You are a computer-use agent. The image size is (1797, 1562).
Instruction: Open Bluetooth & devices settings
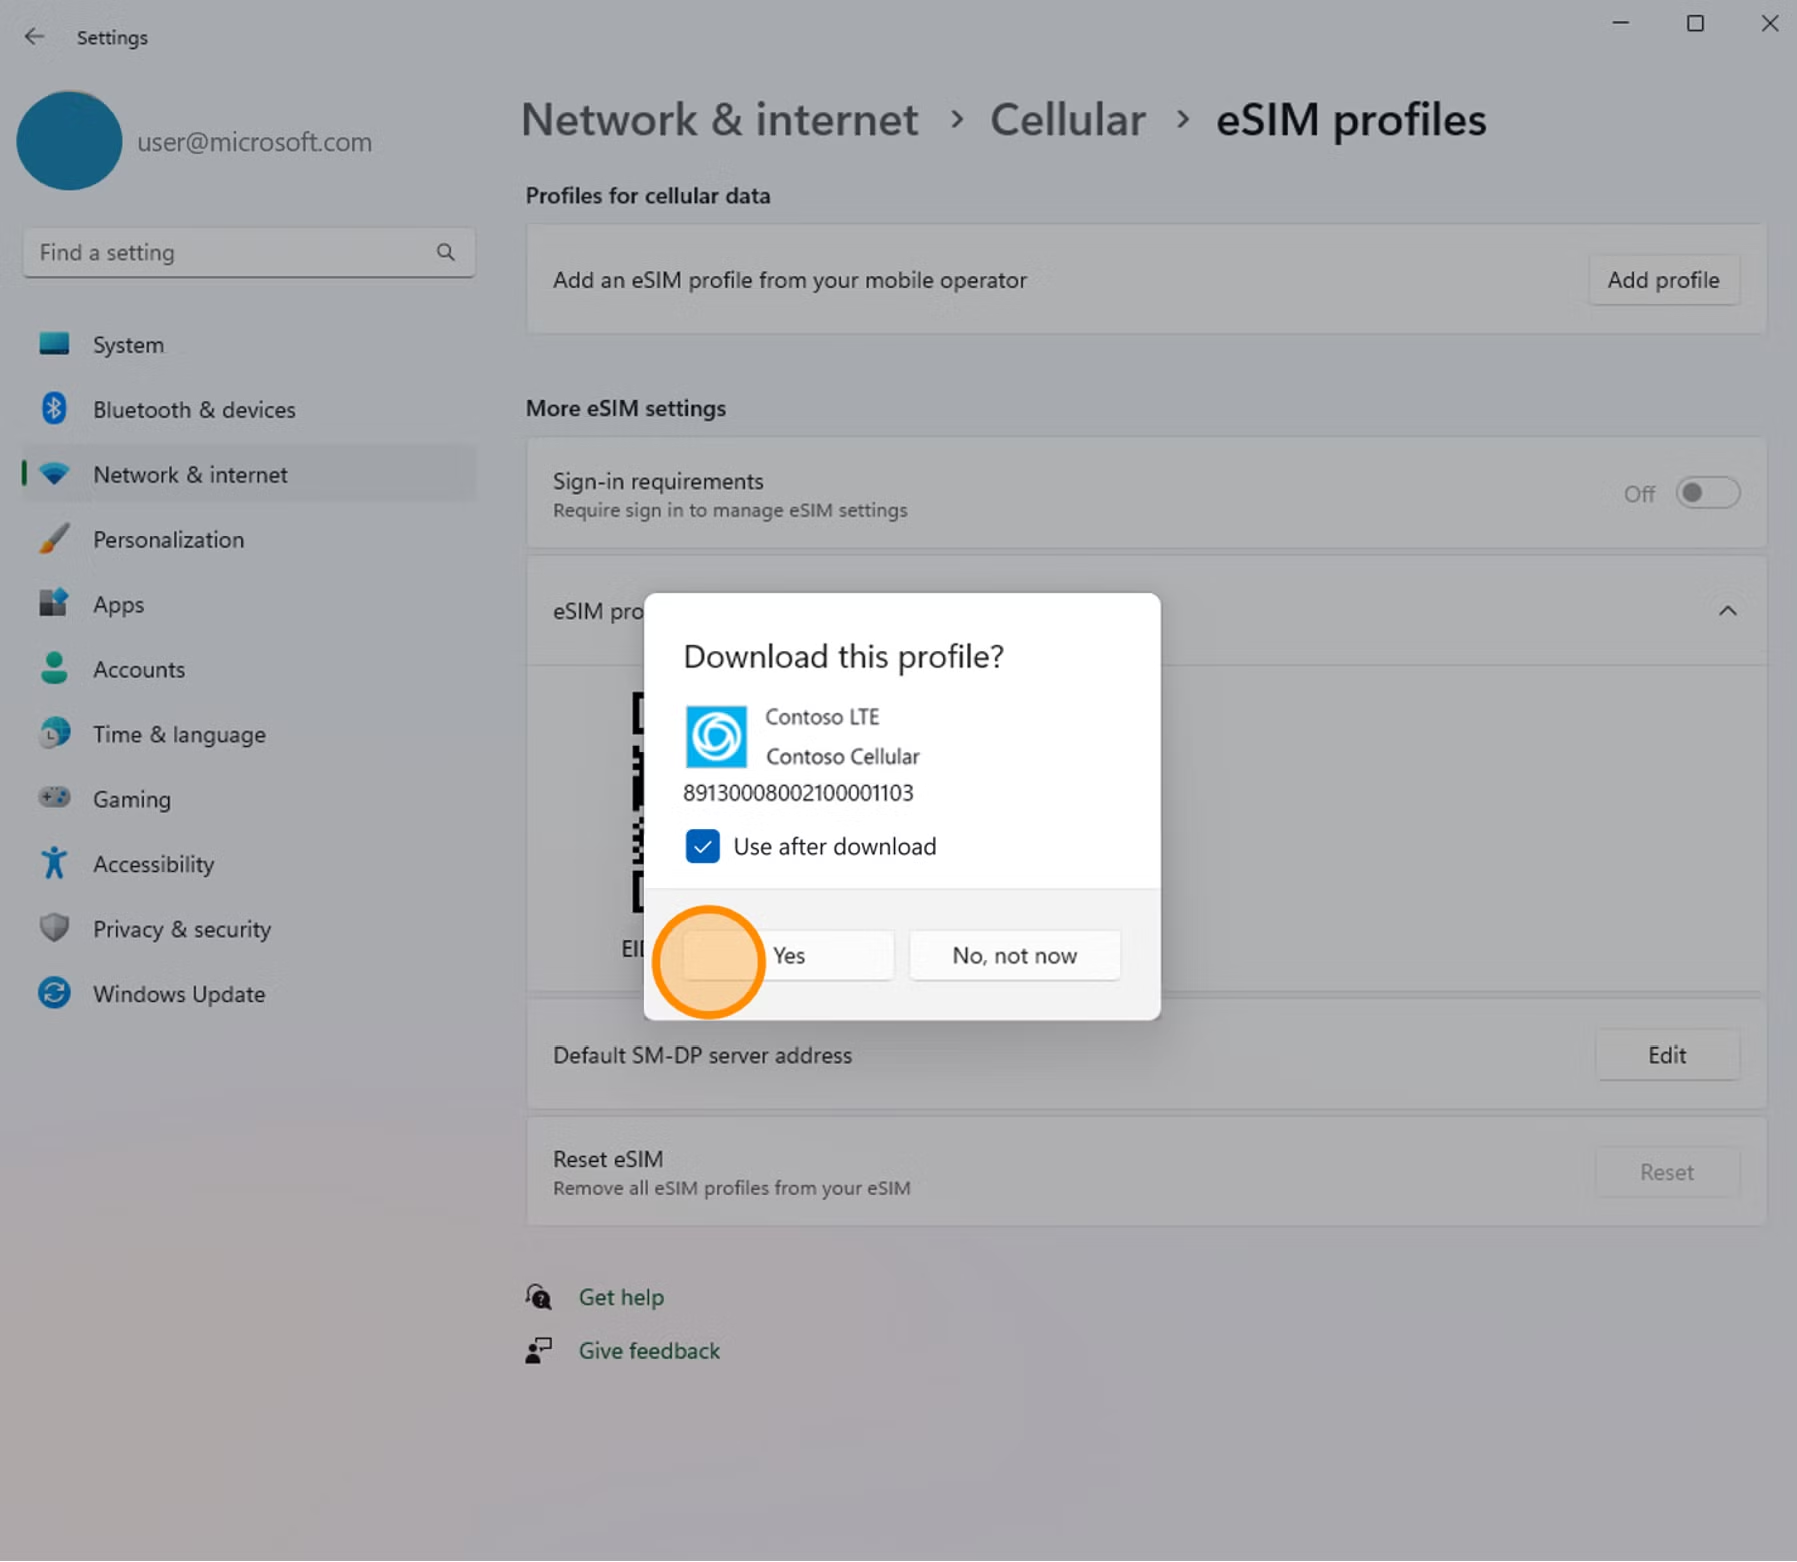click(x=194, y=410)
